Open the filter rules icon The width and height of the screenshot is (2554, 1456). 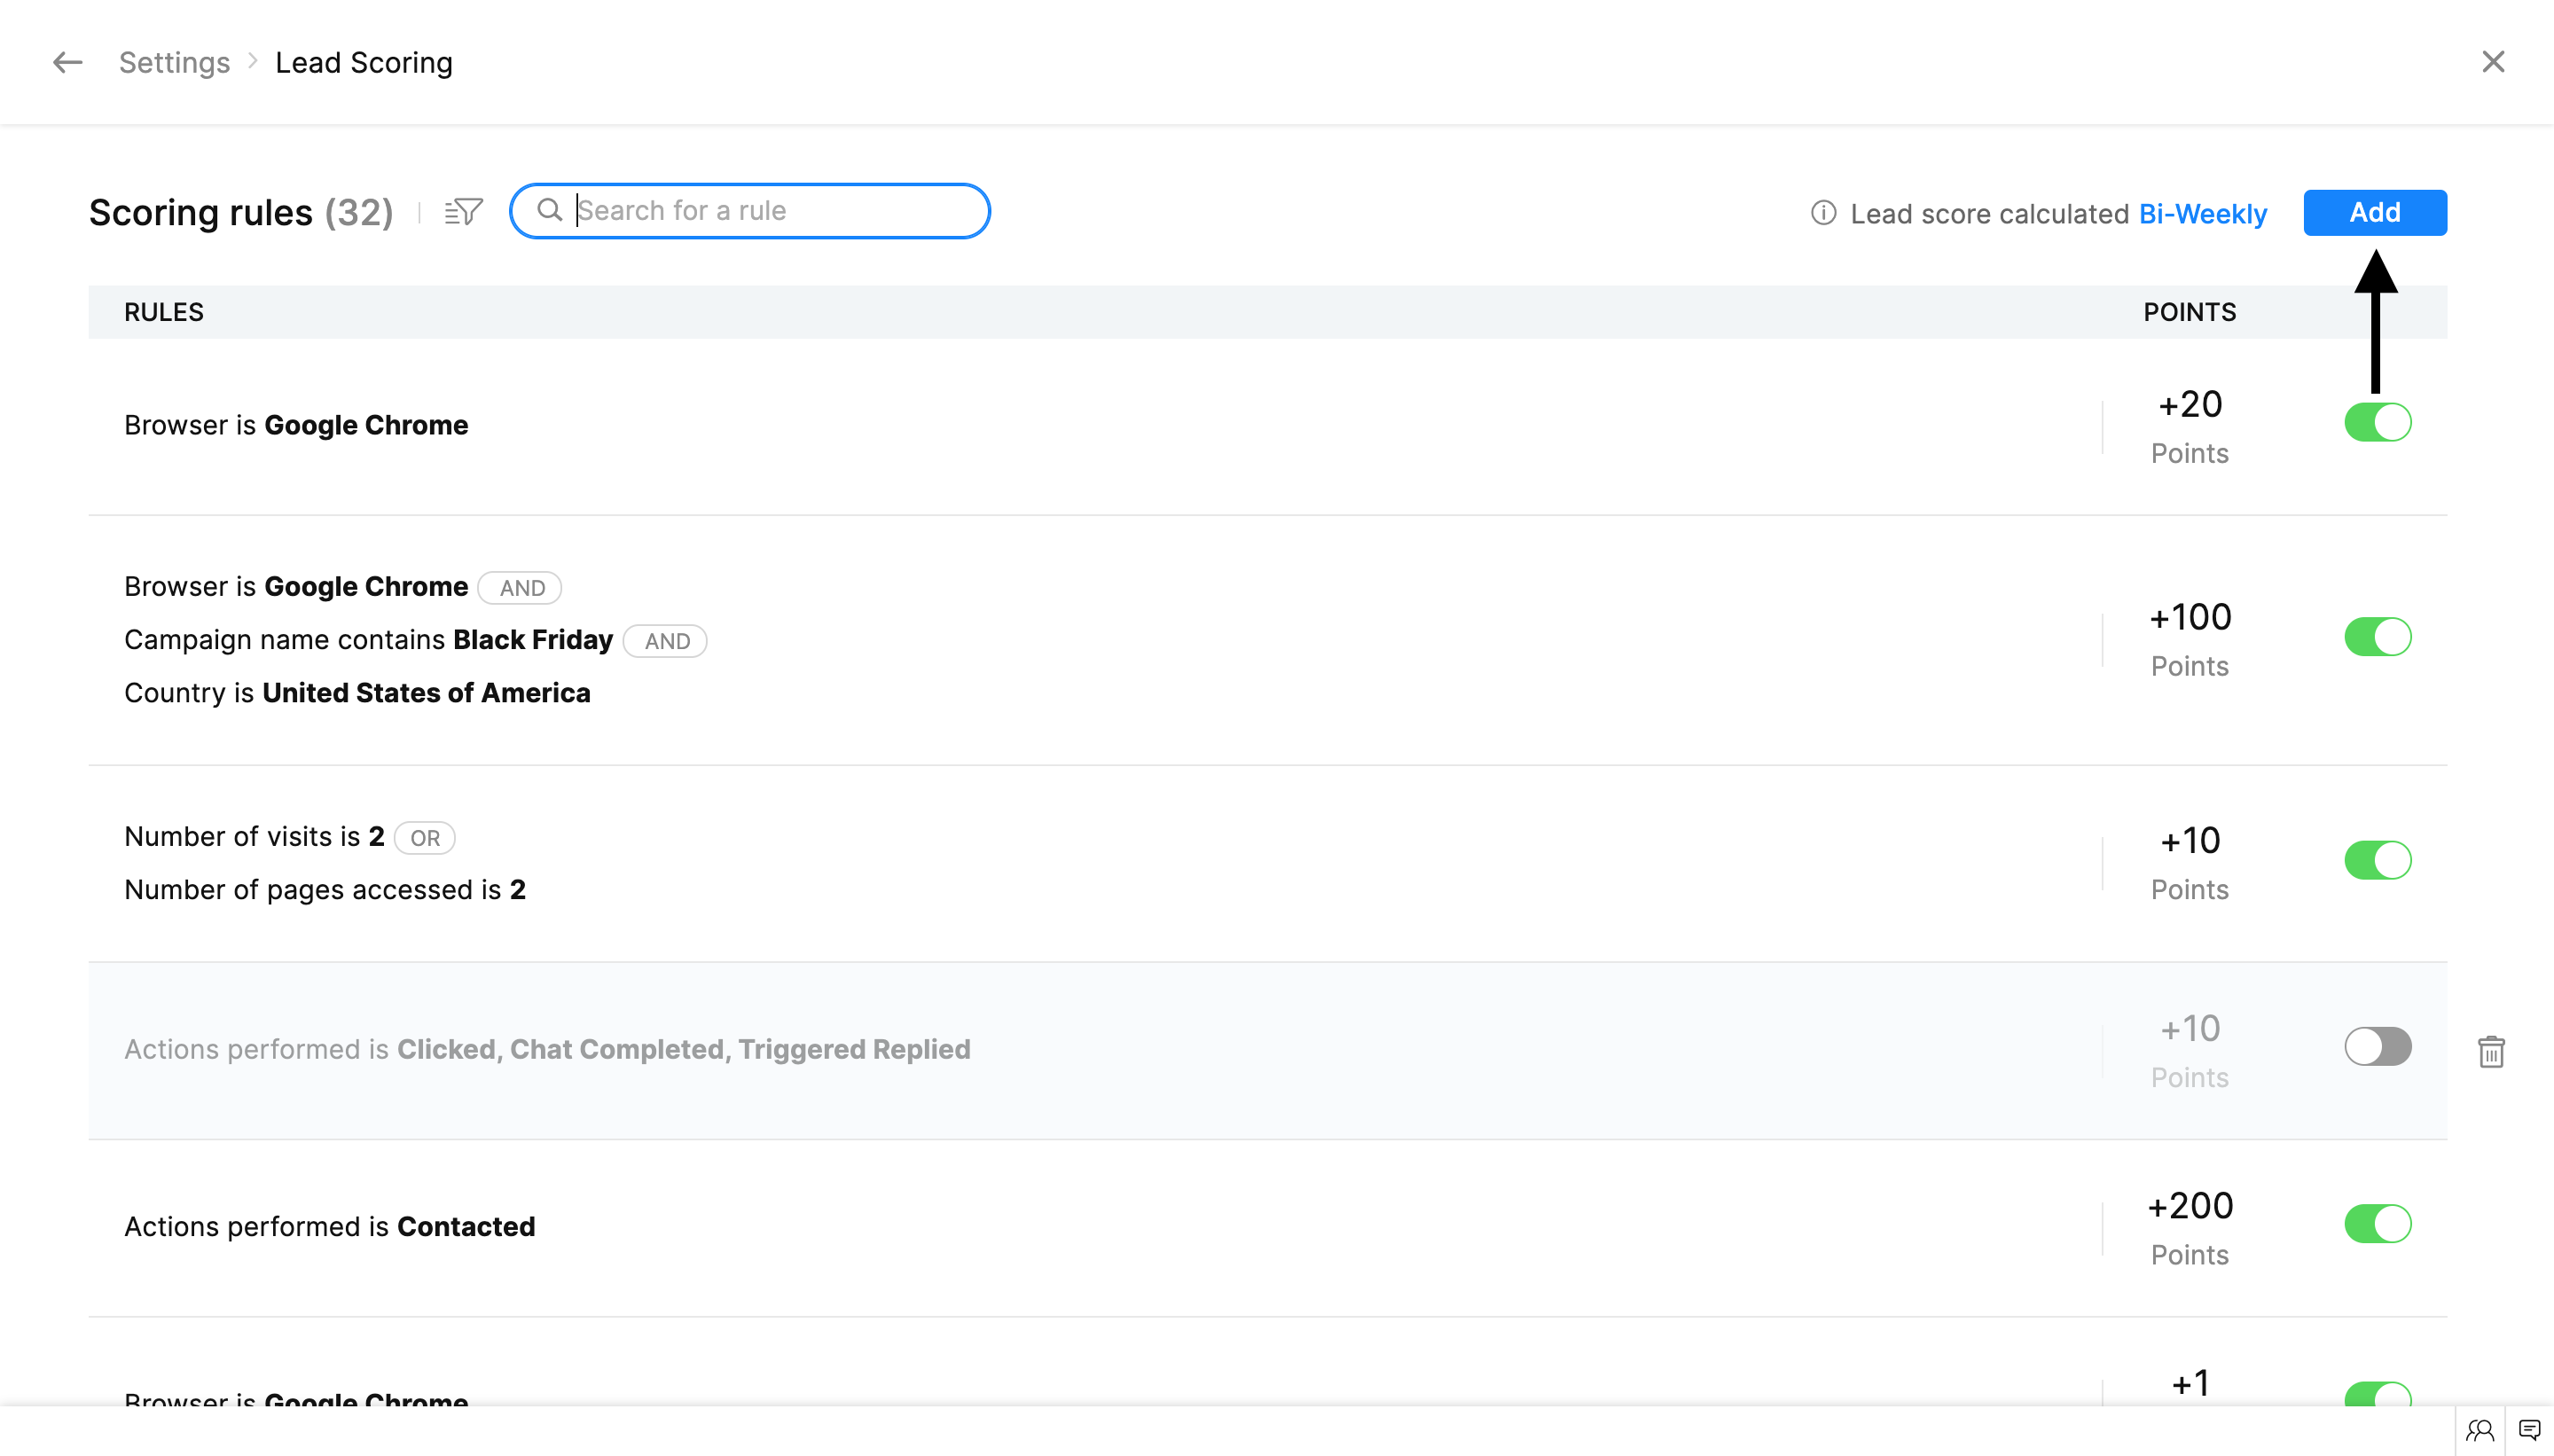click(x=463, y=211)
